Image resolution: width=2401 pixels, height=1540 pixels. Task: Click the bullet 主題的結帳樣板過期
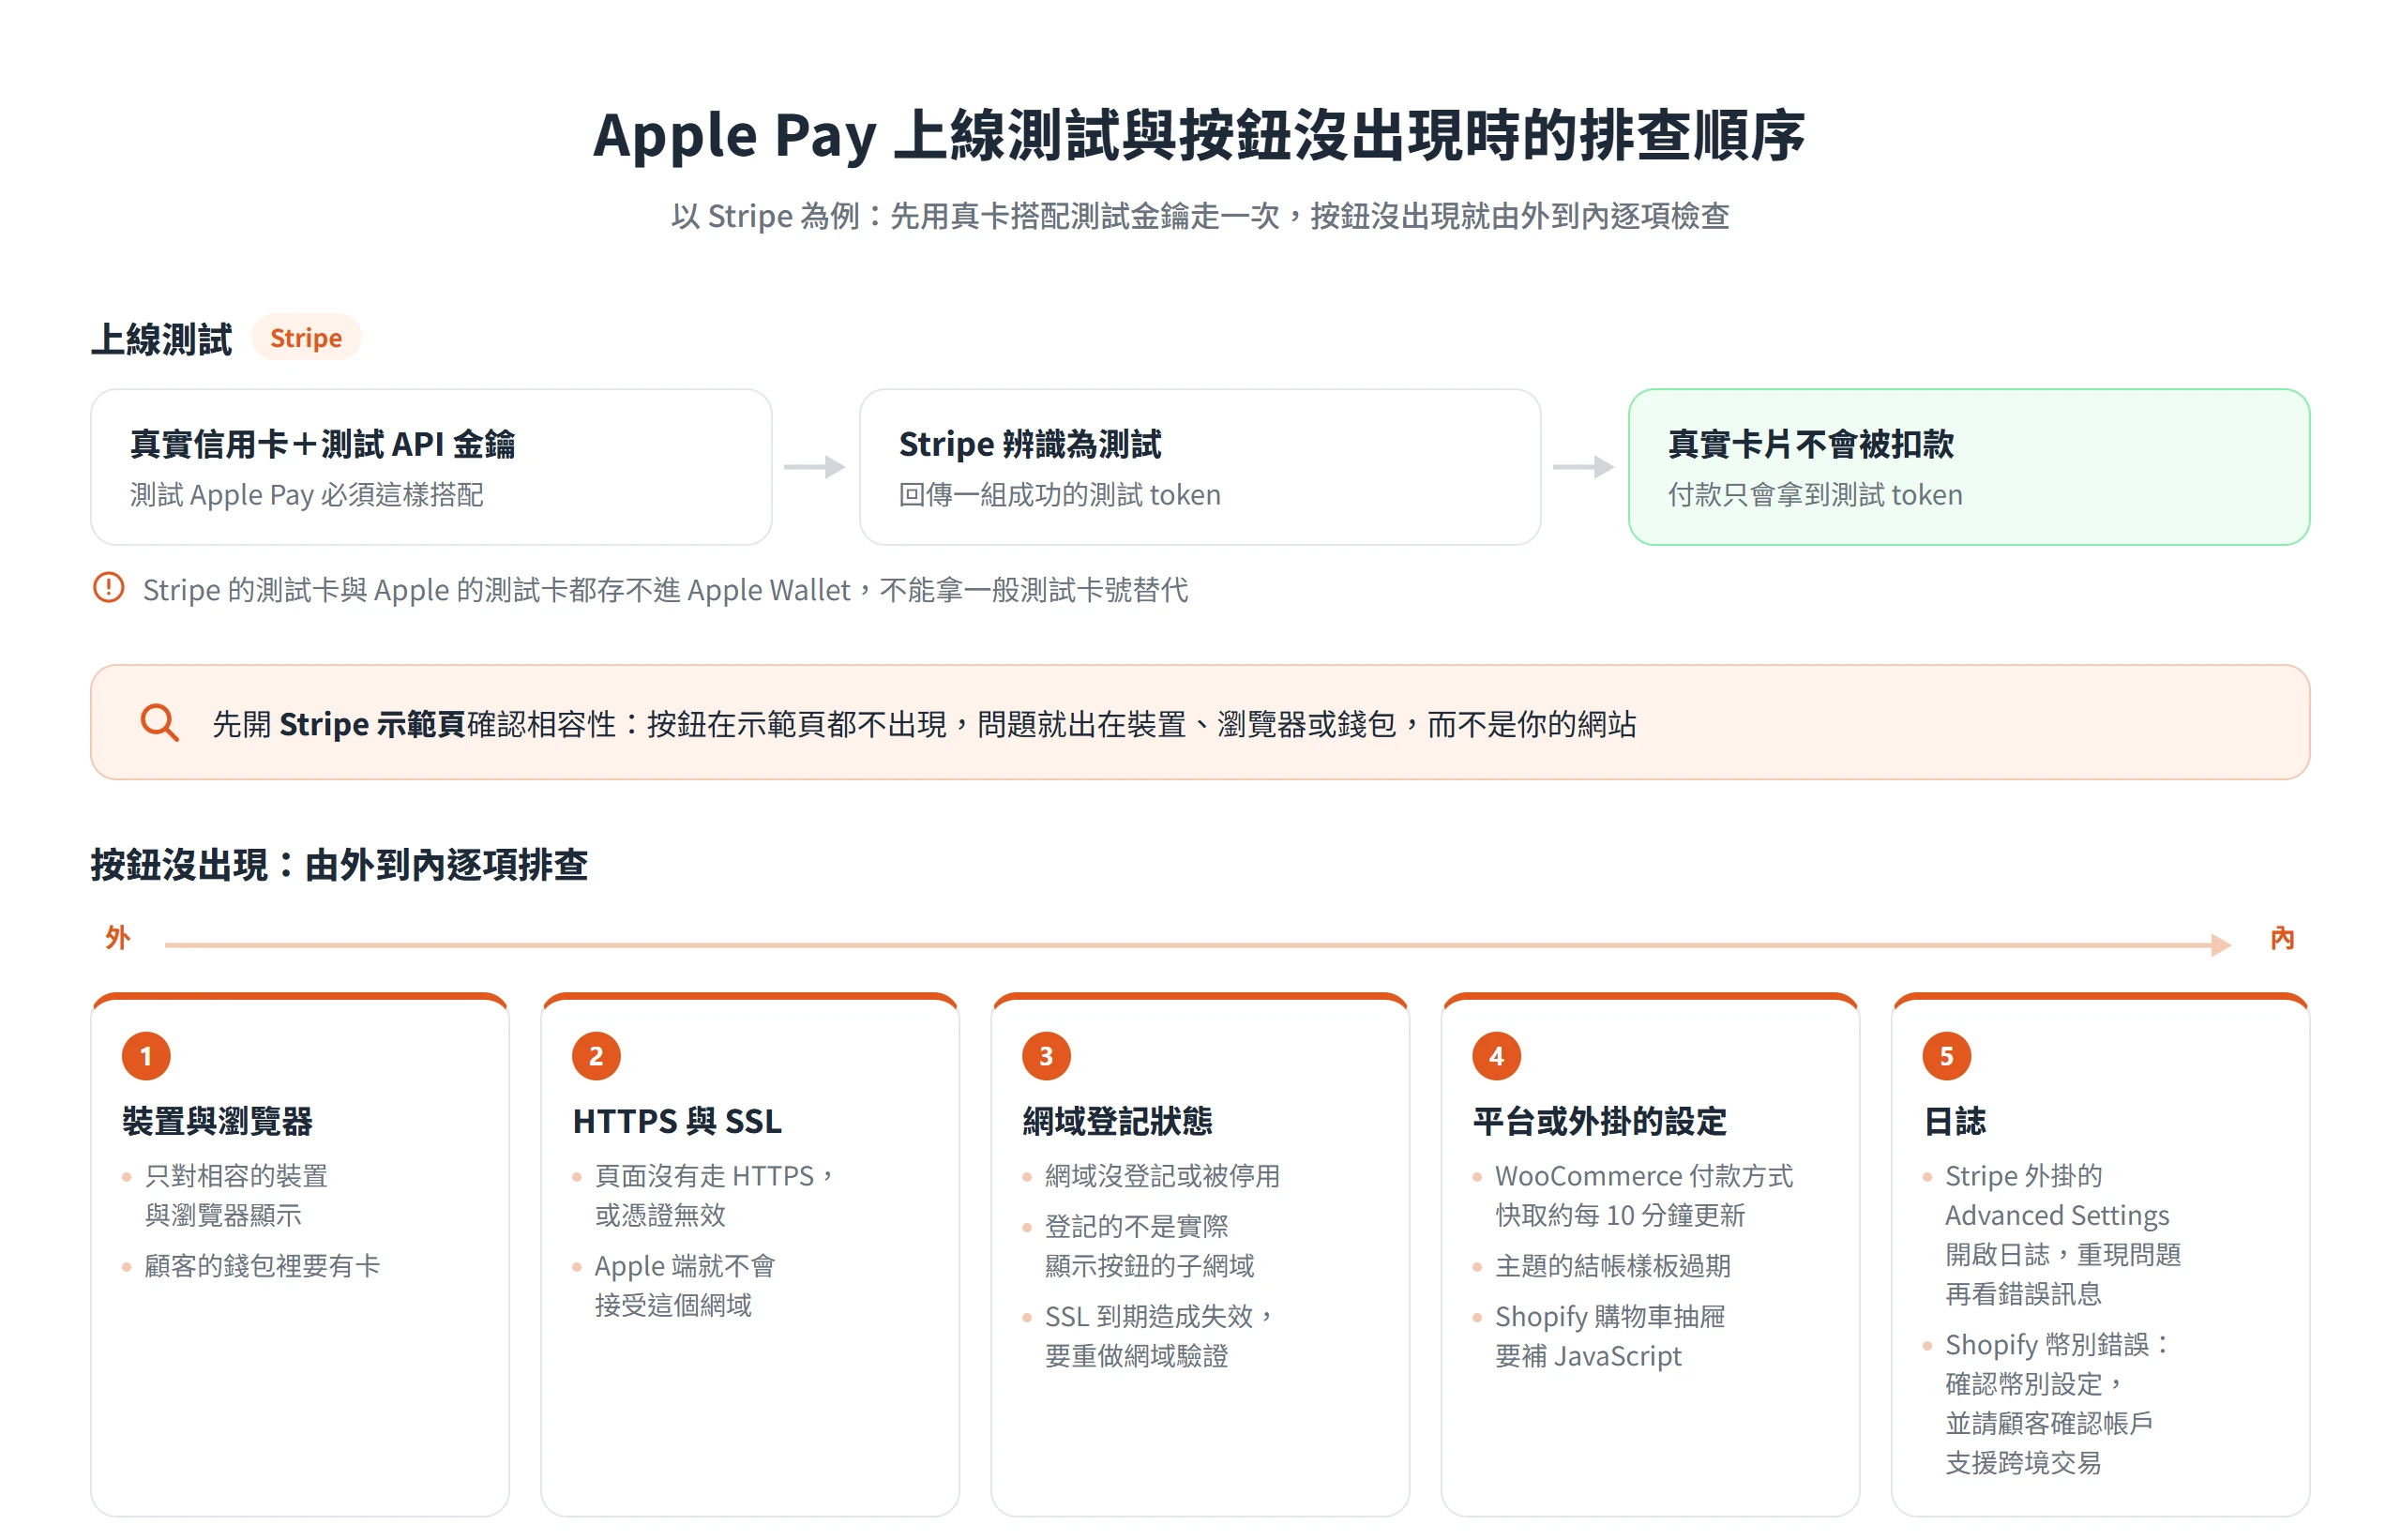point(1612,1266)
